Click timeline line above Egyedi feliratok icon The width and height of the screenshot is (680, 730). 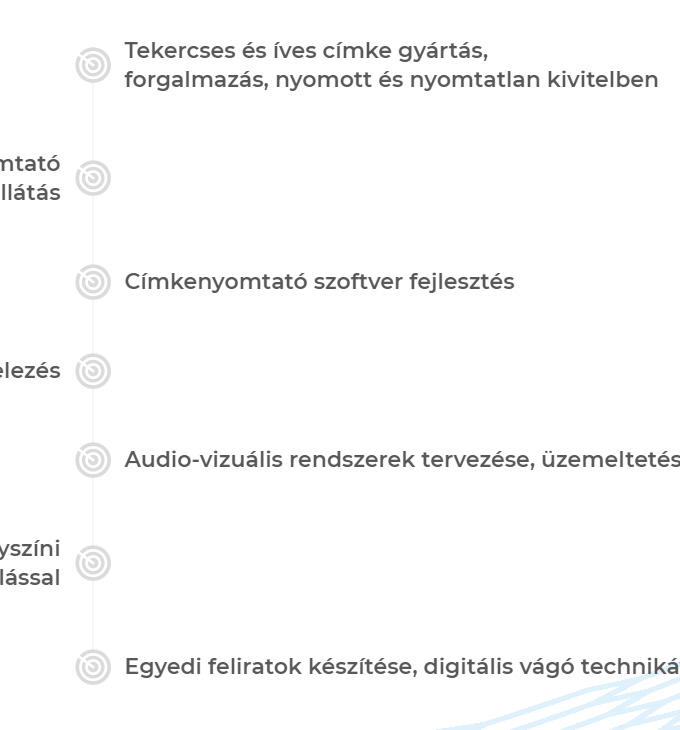(93, 615)
